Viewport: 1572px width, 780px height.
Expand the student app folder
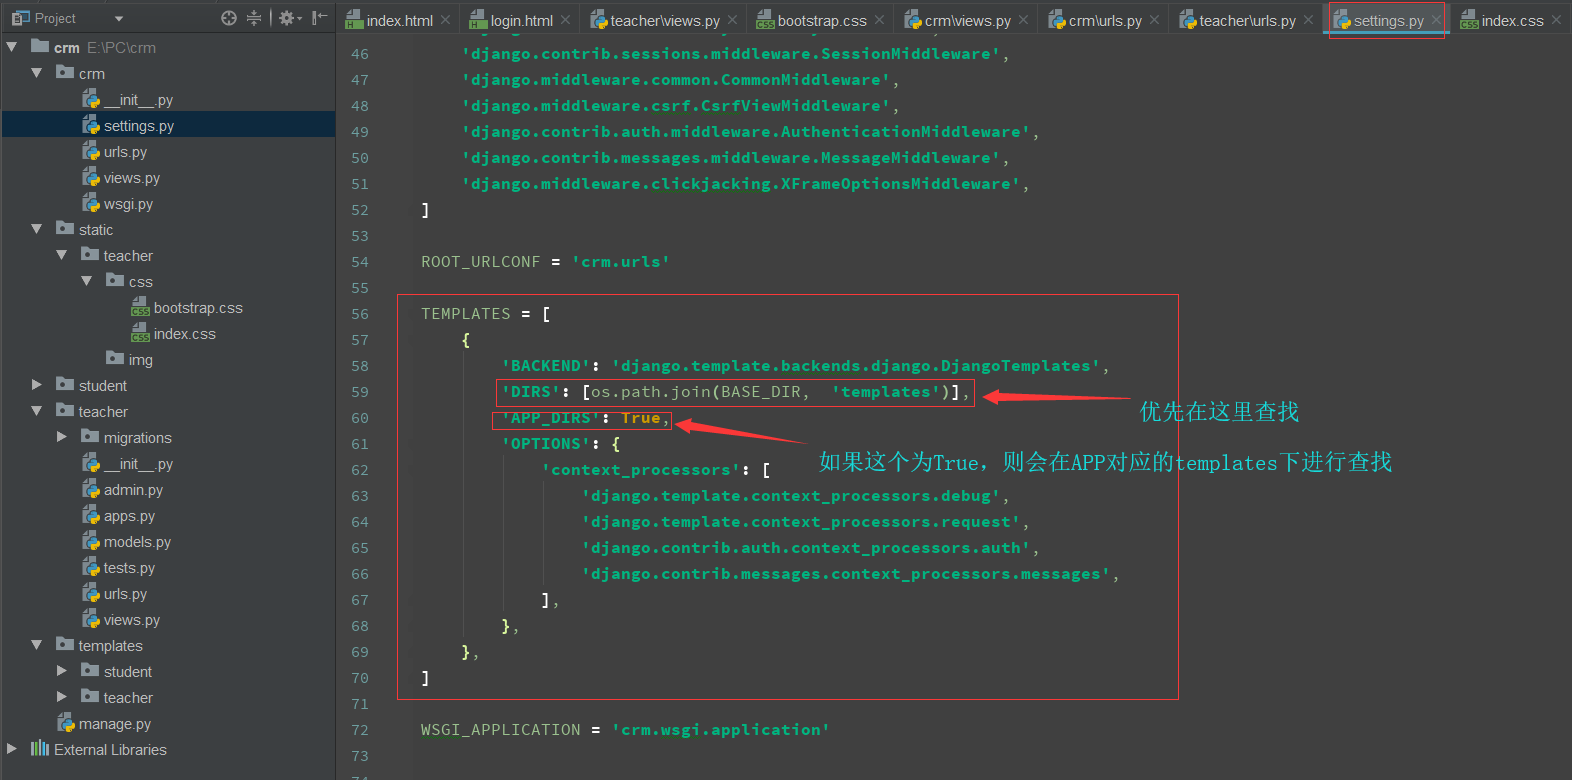click(x=37, y=385)
